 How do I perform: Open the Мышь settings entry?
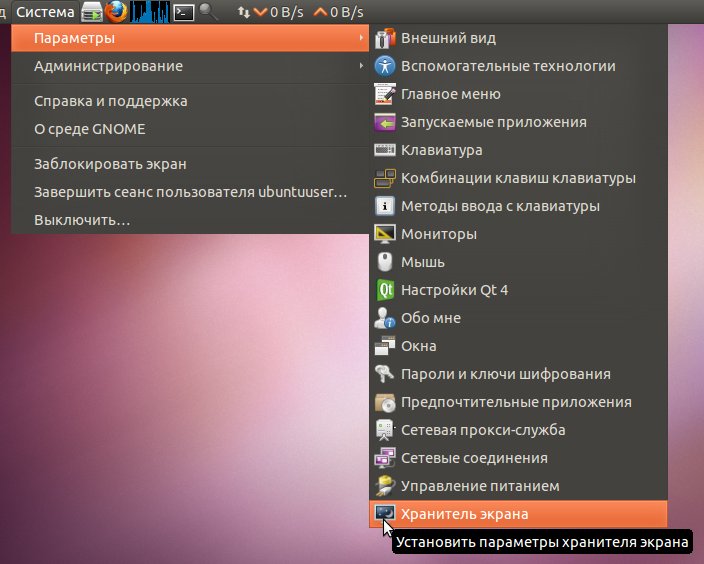pos(519,262)
